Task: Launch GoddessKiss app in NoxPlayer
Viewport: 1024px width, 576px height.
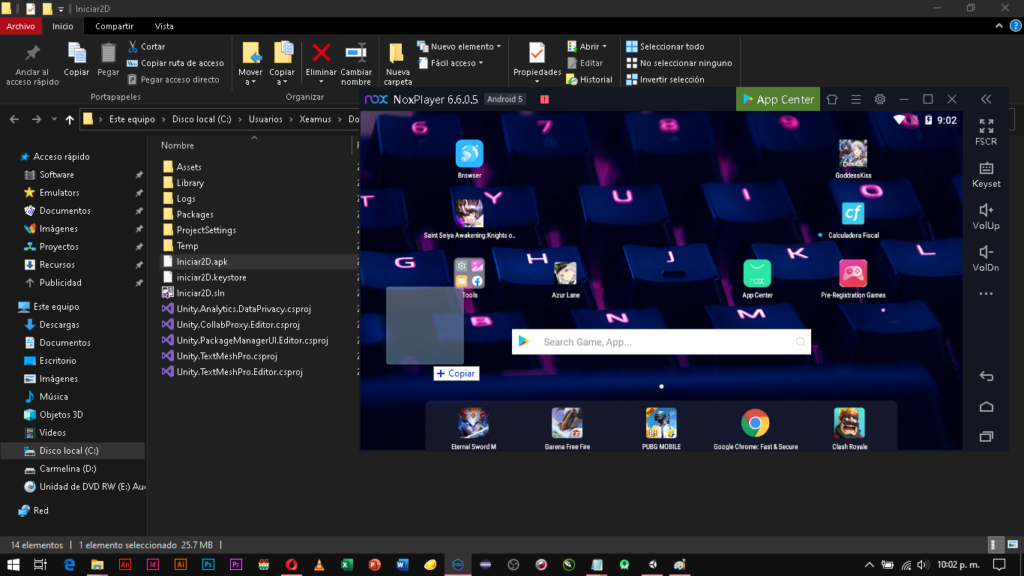Action: click(x=853, y=154)
